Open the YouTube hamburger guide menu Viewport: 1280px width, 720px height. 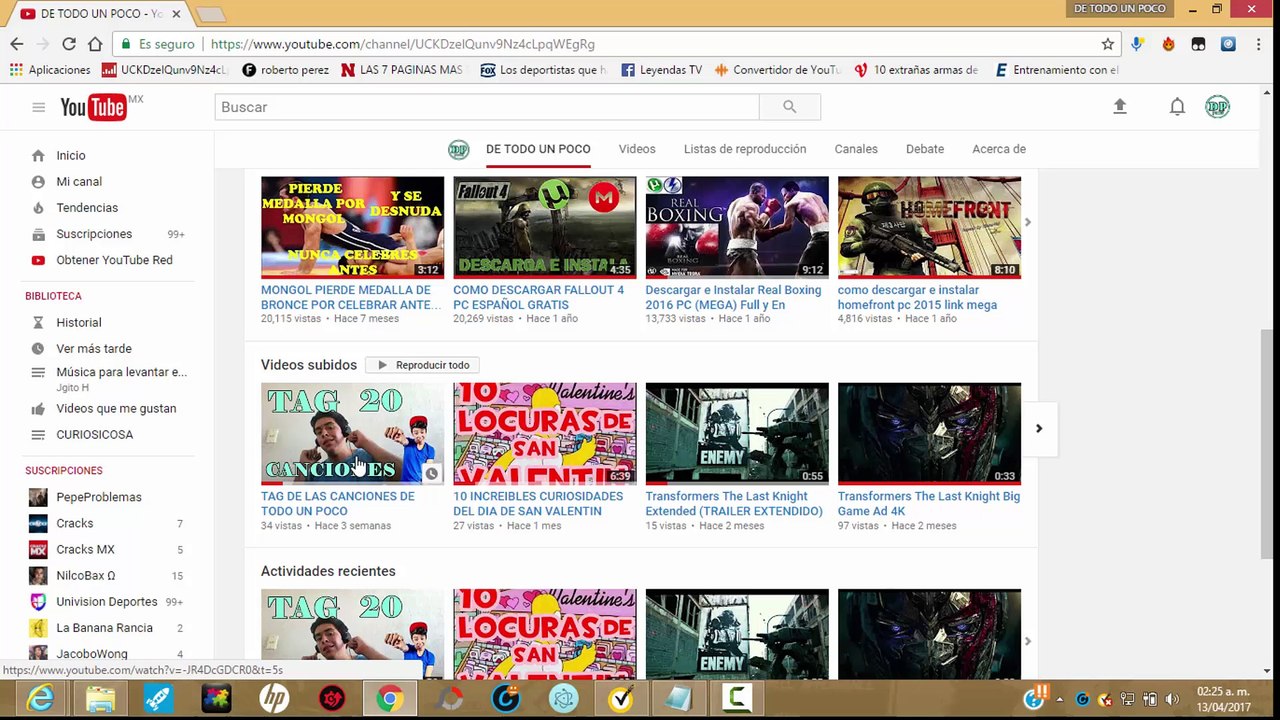38,107
